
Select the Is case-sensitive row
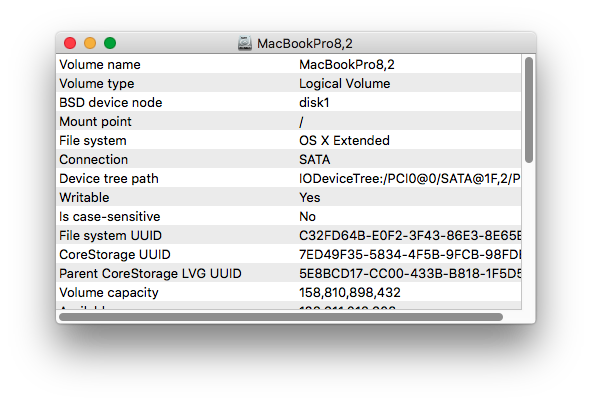(289, 216)
